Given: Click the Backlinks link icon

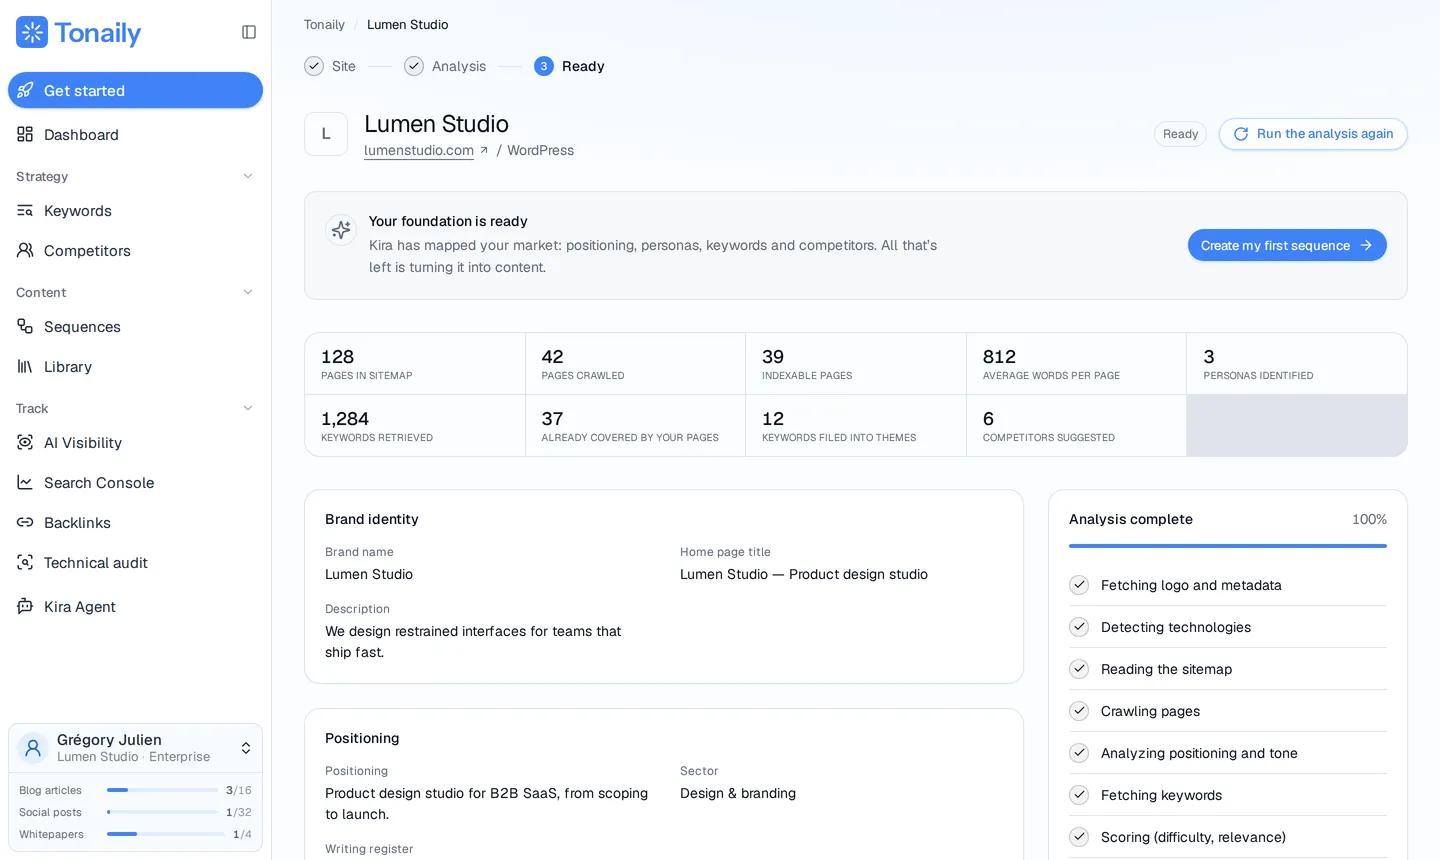Looking at the screenshot, I should (25, 523).
